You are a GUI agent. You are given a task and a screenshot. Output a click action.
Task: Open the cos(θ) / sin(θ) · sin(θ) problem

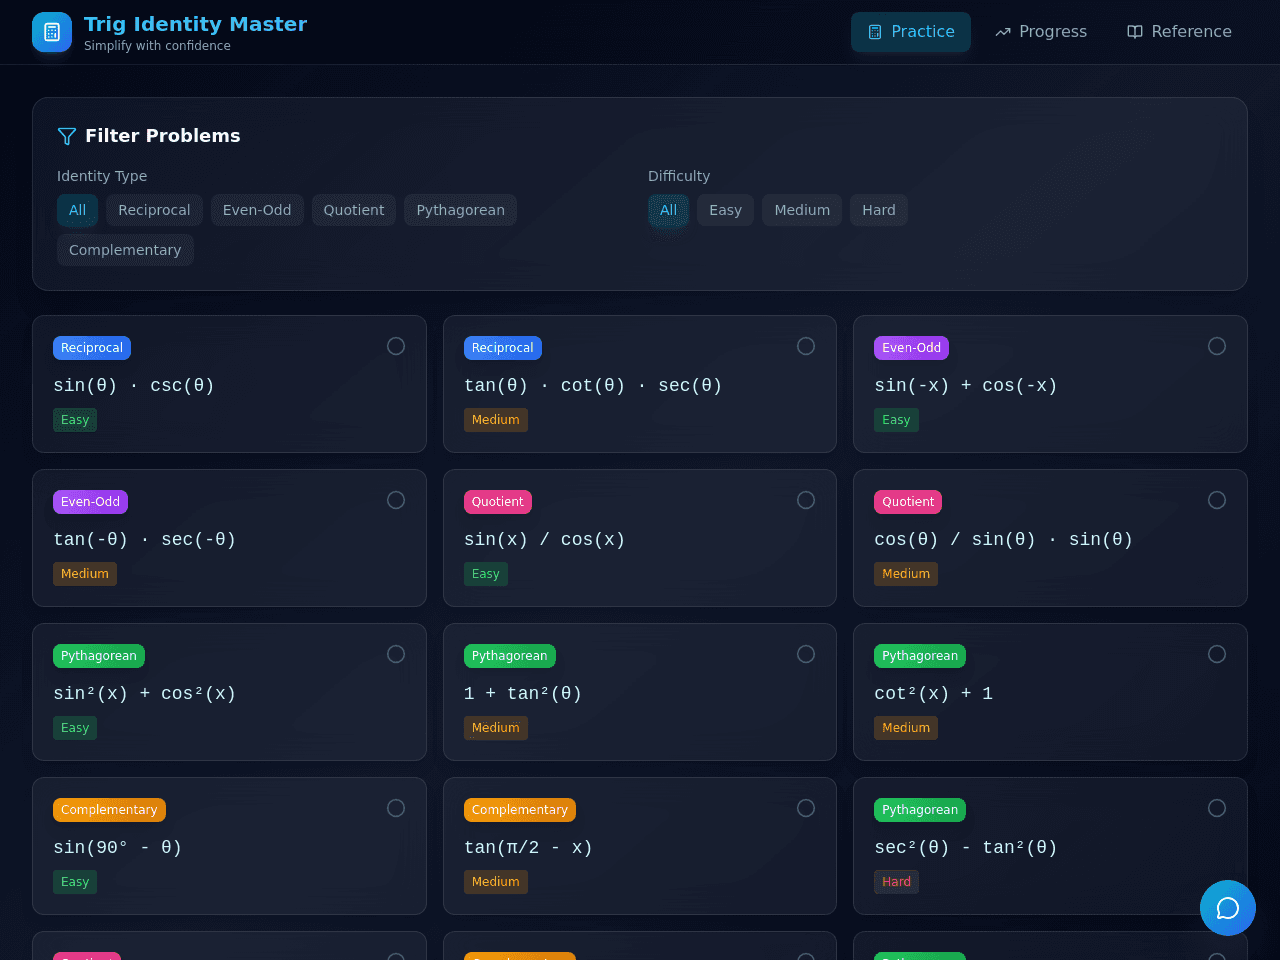click(x=1050, y=538)
